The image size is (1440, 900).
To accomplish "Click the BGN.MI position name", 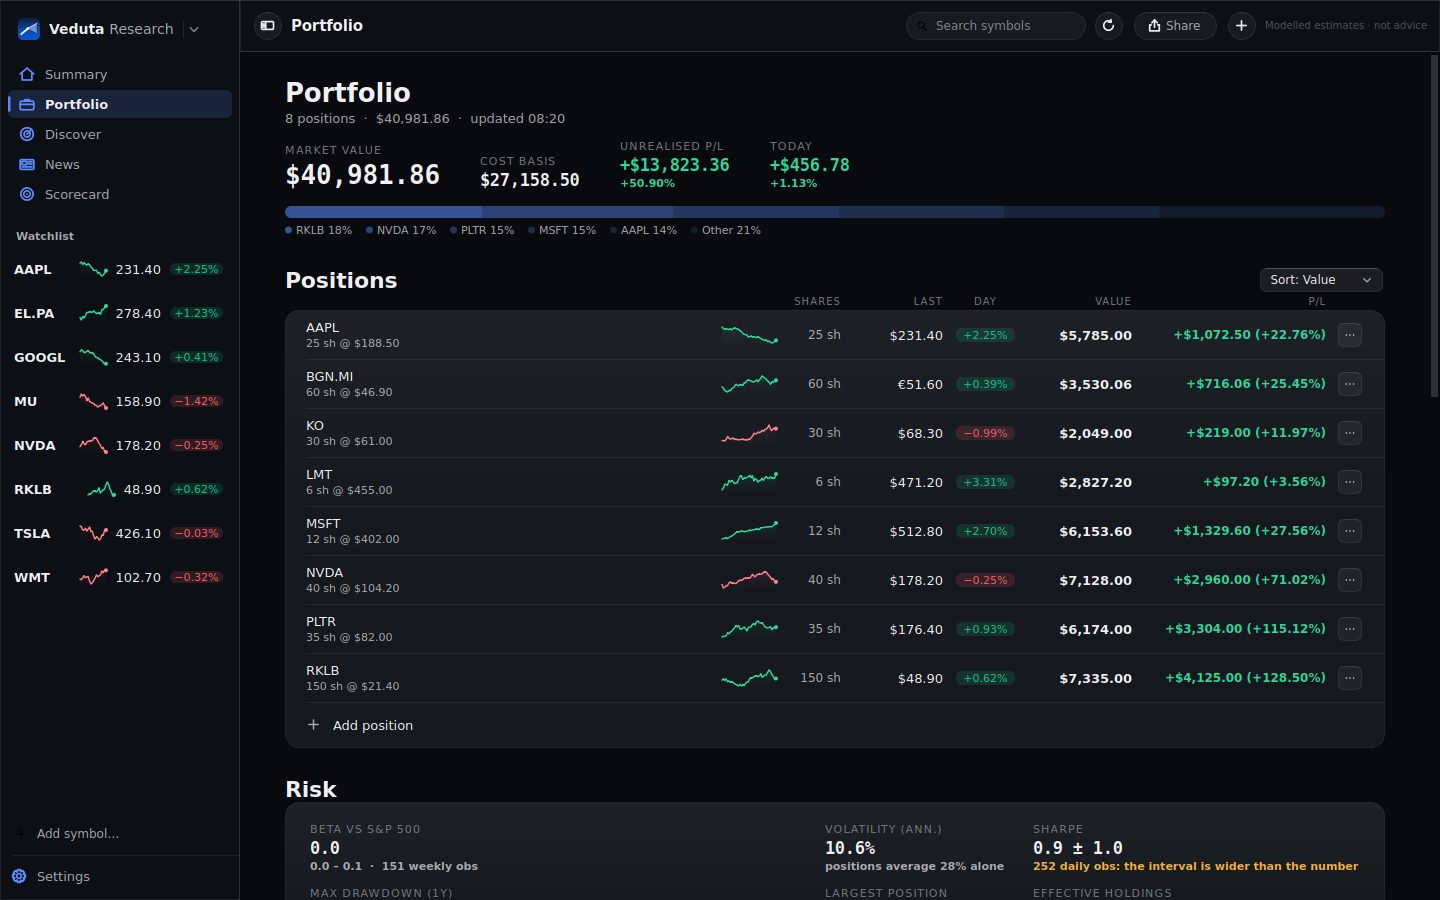I will pos(329,377).
